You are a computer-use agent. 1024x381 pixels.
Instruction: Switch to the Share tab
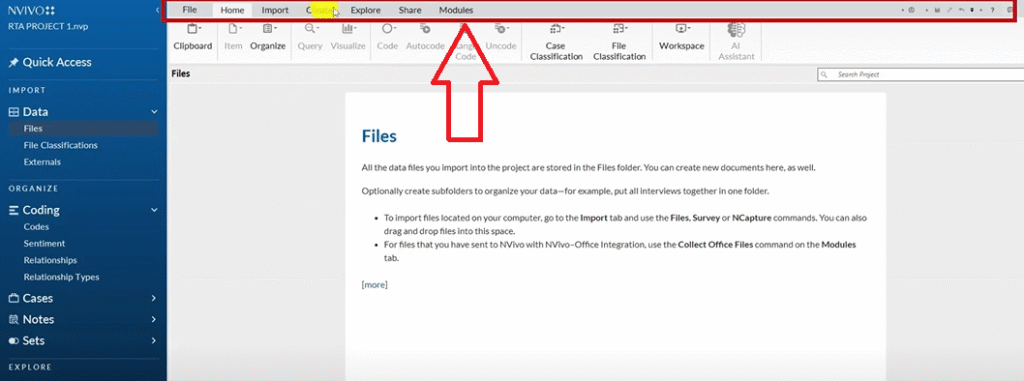410,10
